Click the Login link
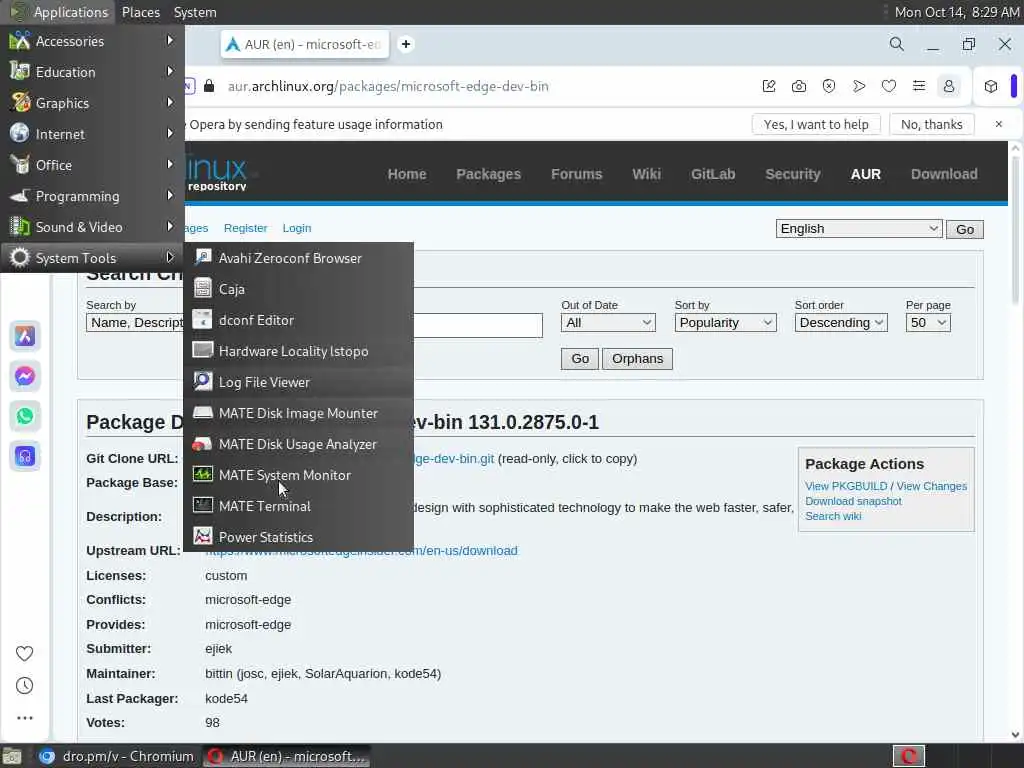1024x768 pixels. 296,228
